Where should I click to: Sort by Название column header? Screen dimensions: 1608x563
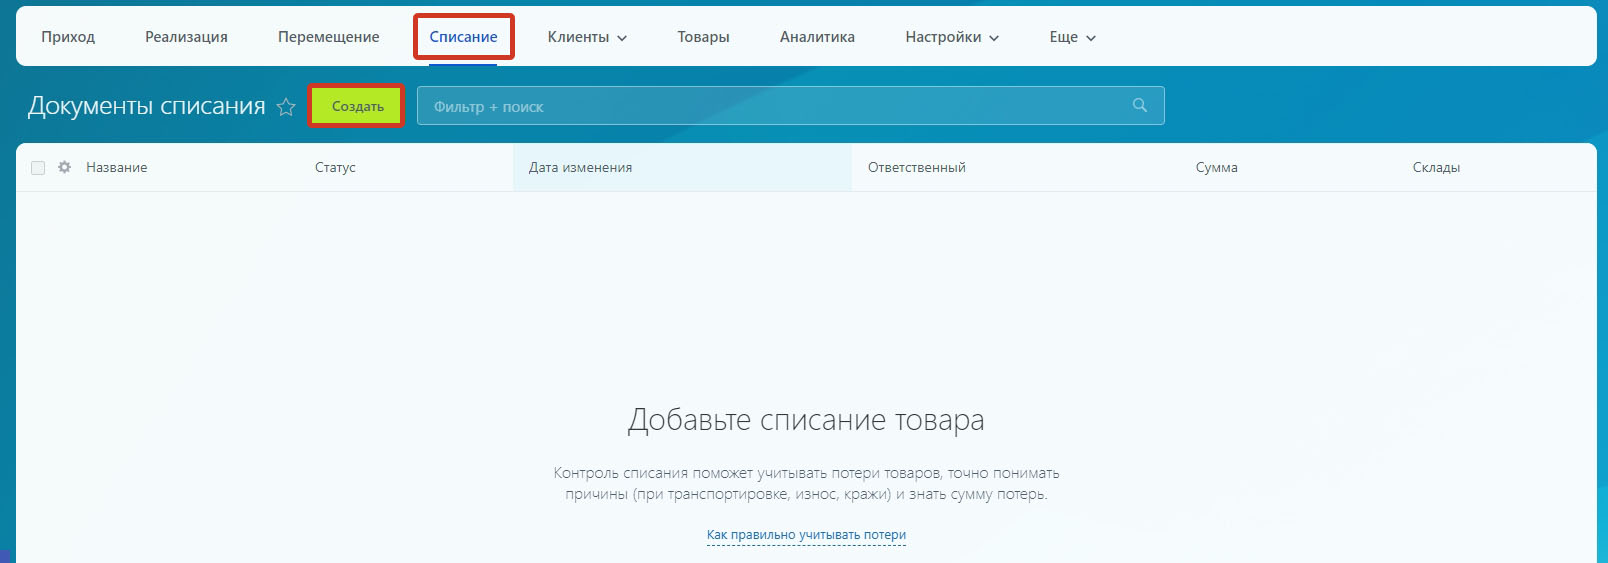click(116, 168)
